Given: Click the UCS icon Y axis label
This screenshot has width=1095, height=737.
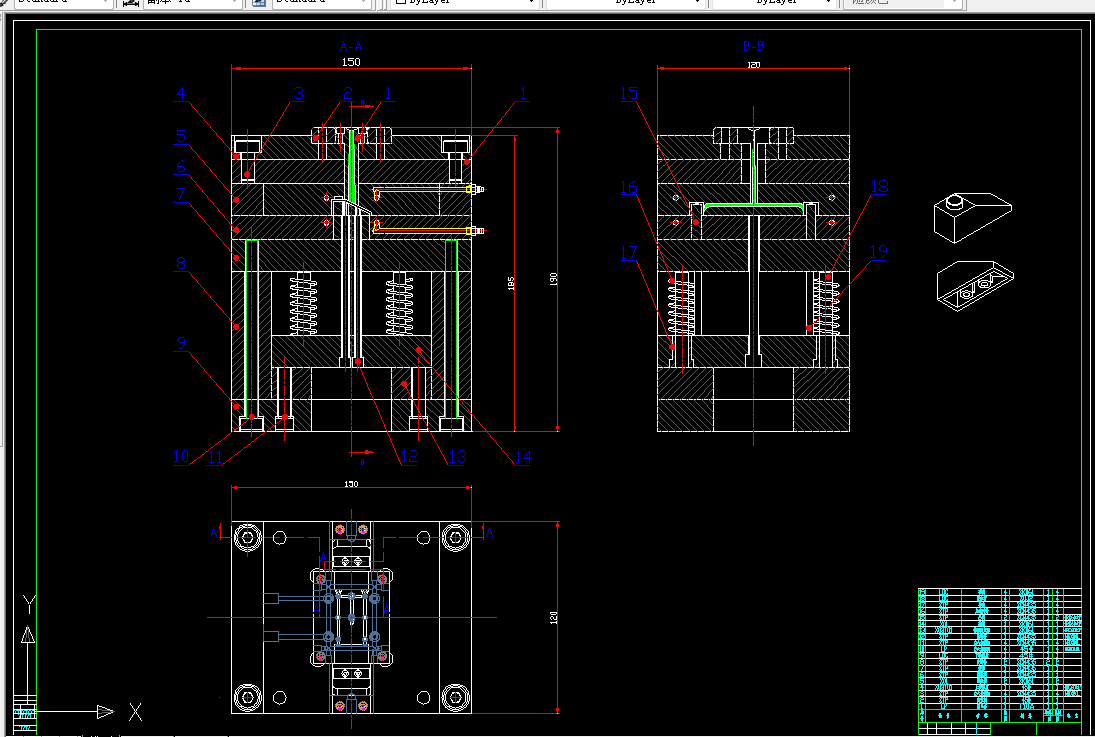Looking at the screenshot, I should (x=28, y=602).
